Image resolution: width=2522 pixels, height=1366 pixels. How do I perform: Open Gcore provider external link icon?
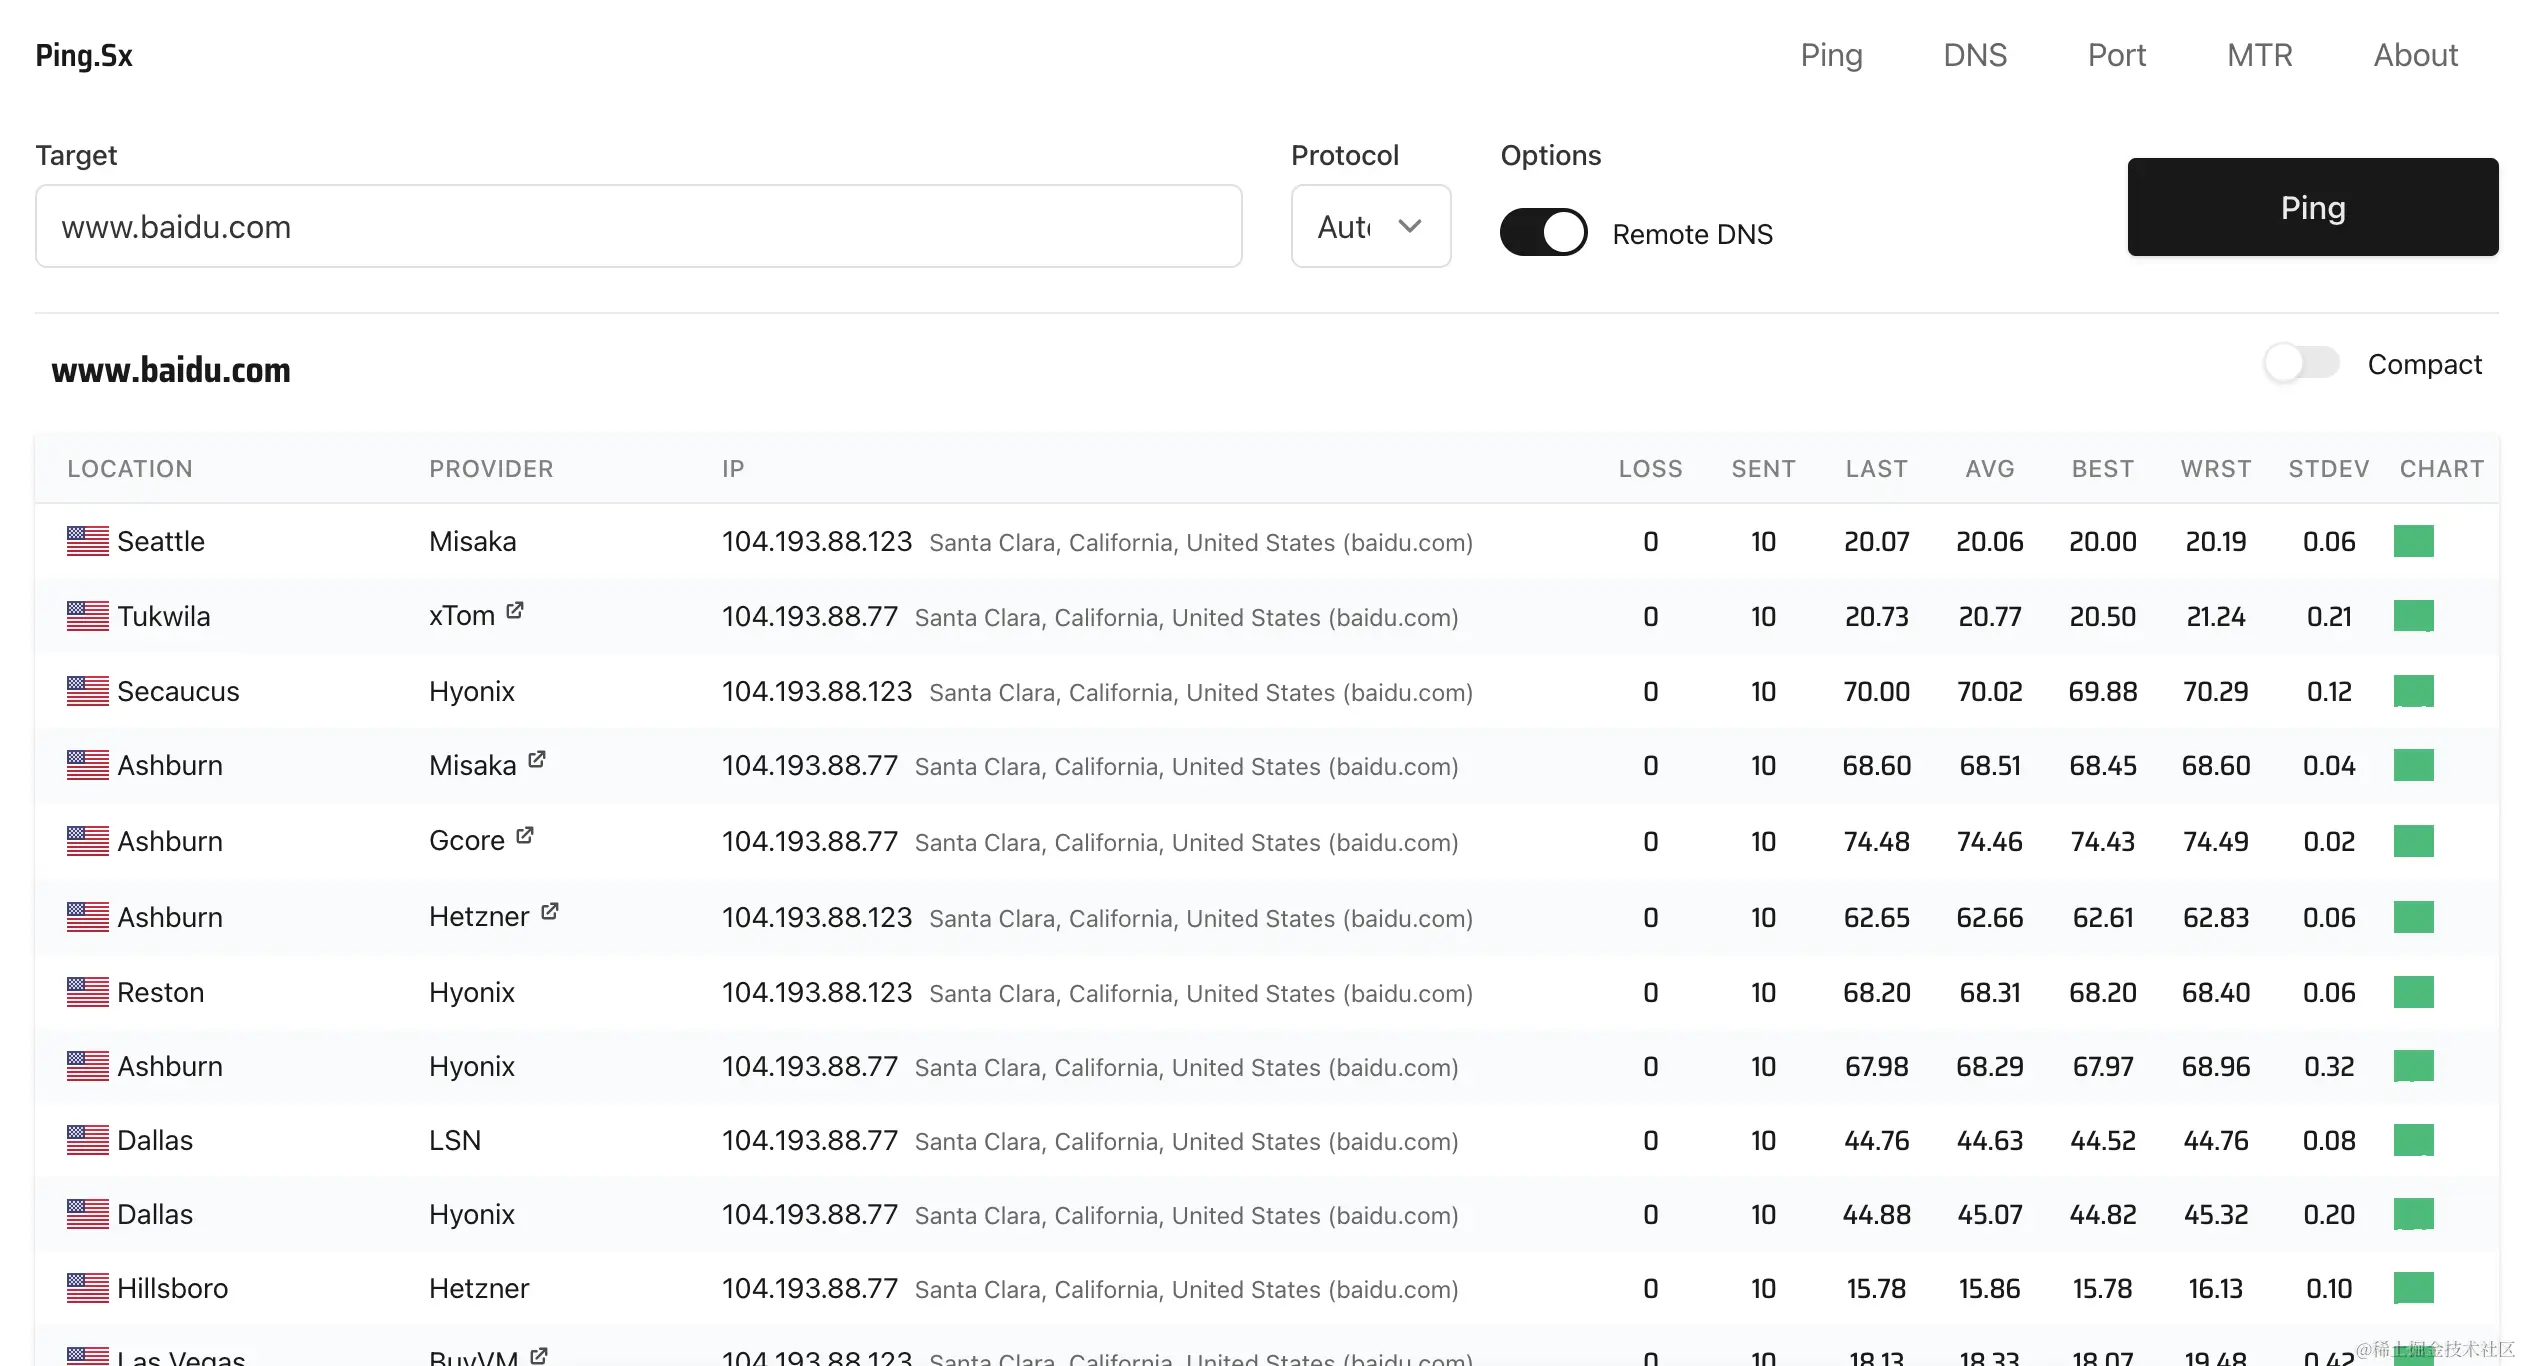(525, 835)
